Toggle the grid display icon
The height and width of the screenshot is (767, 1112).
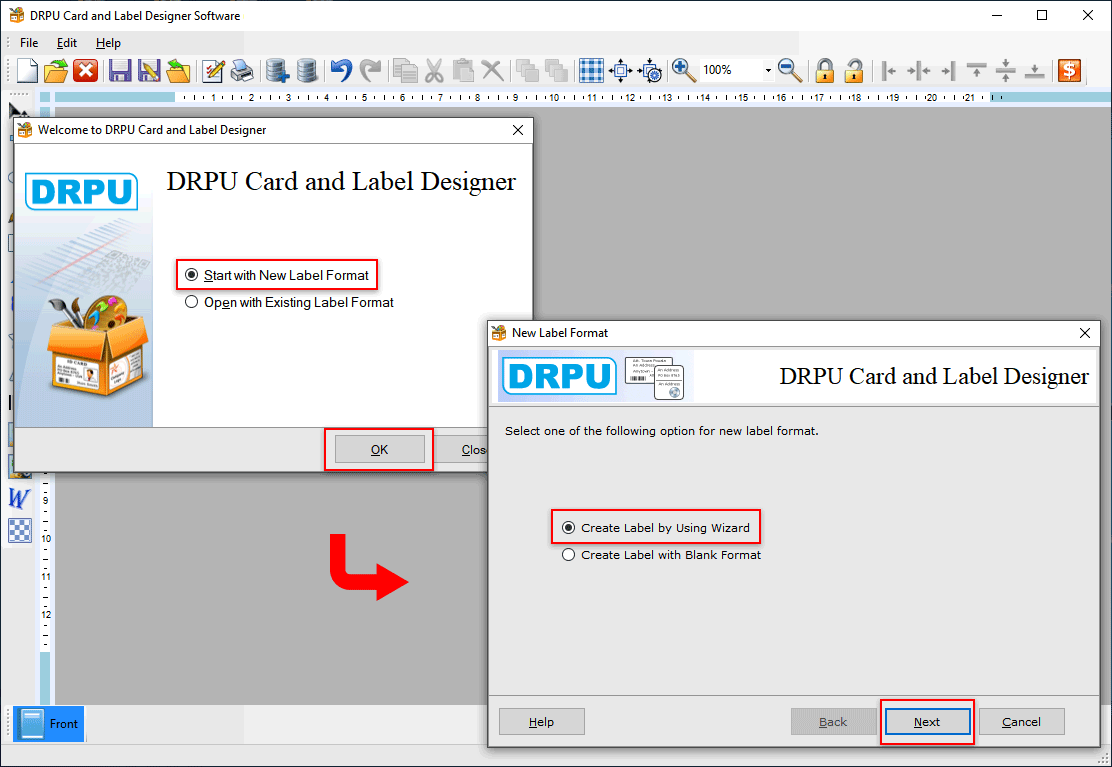(x=591, y=70)
